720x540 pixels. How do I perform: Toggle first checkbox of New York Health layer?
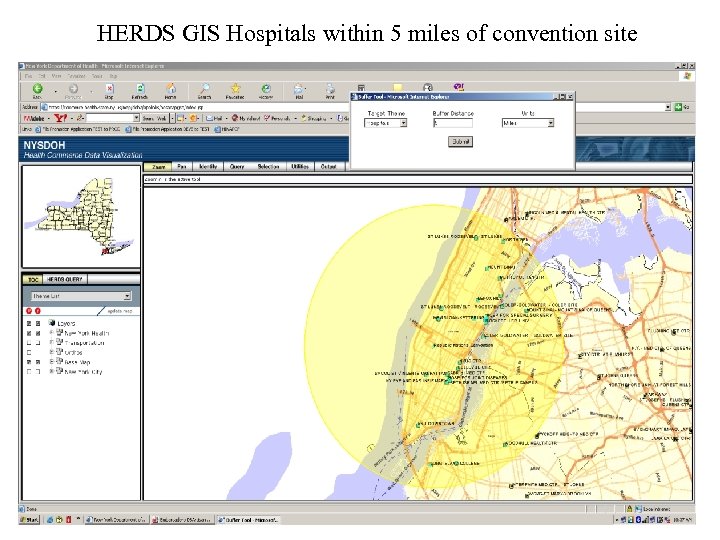(29, 333)
